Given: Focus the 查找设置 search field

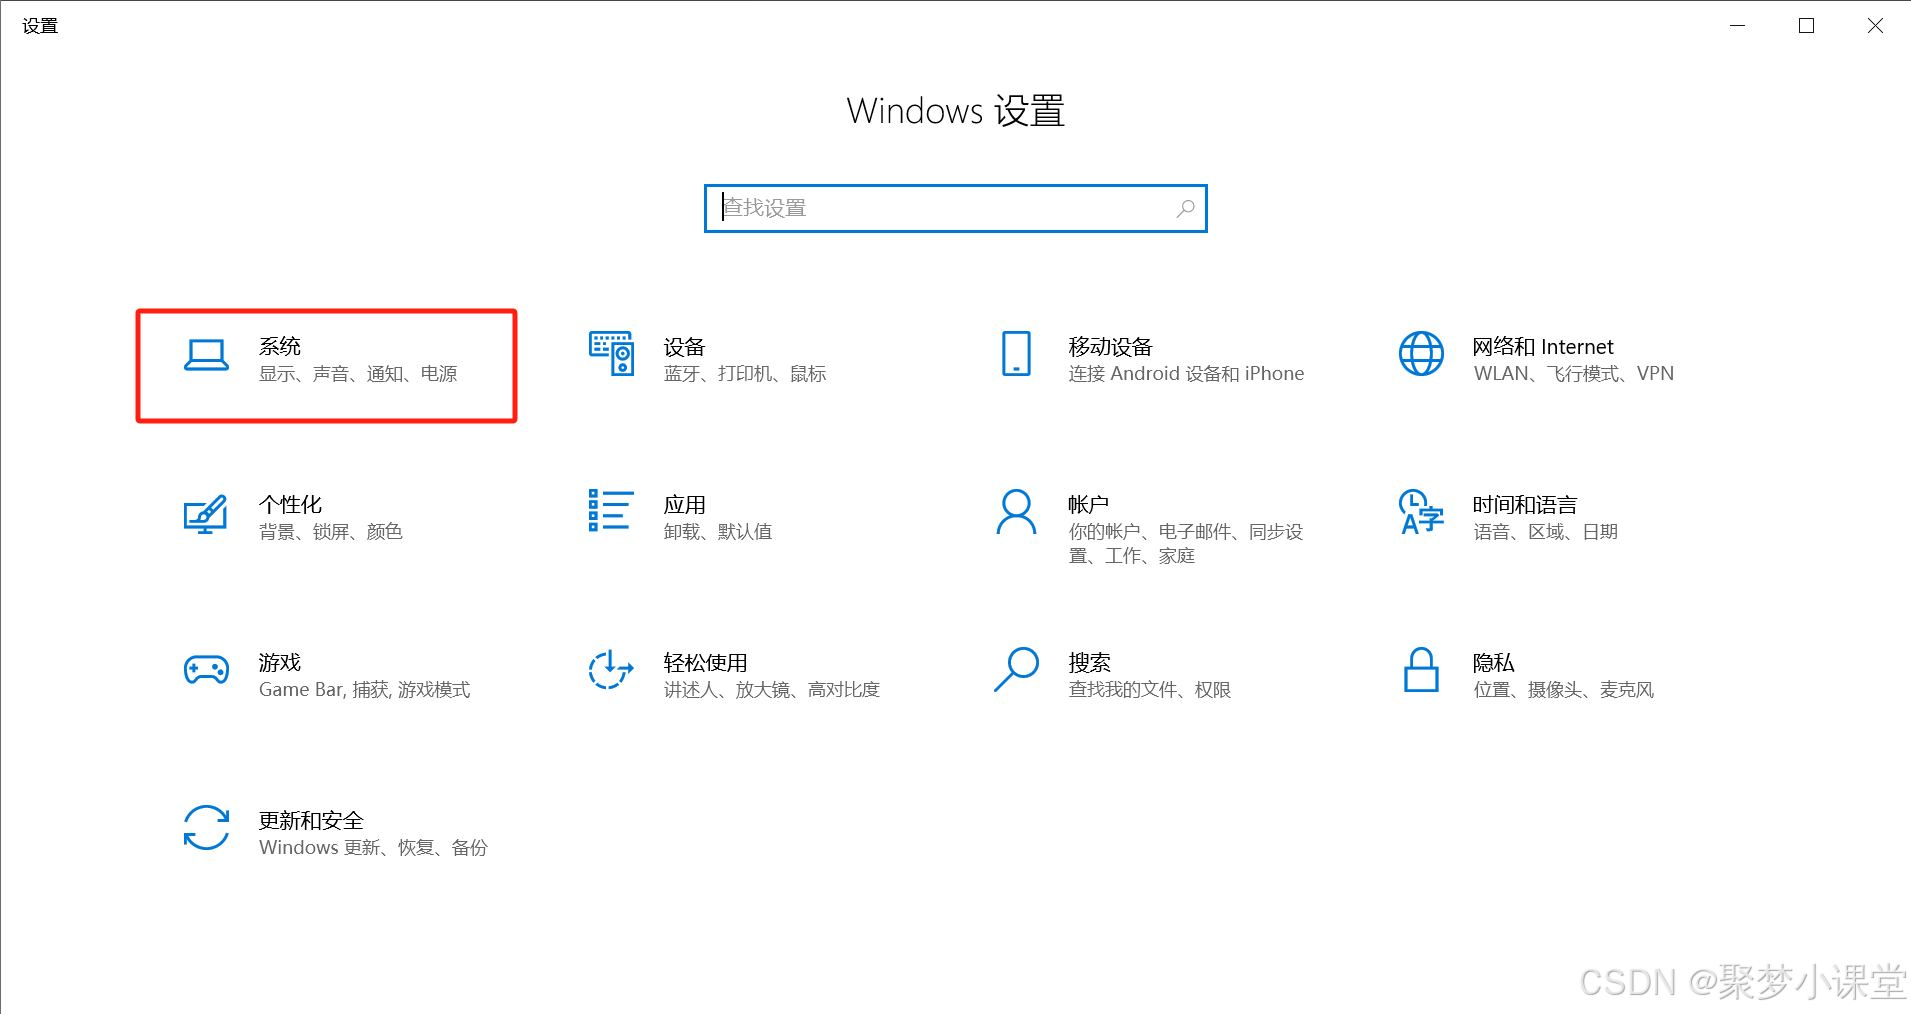Looking at the screenshot, I should (x=956, y=208).
